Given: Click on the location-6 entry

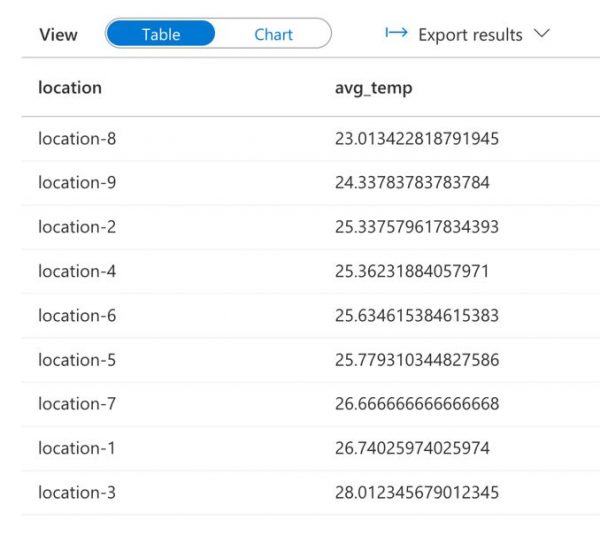Looking at the screenshot, I should [x=77, y=316].
